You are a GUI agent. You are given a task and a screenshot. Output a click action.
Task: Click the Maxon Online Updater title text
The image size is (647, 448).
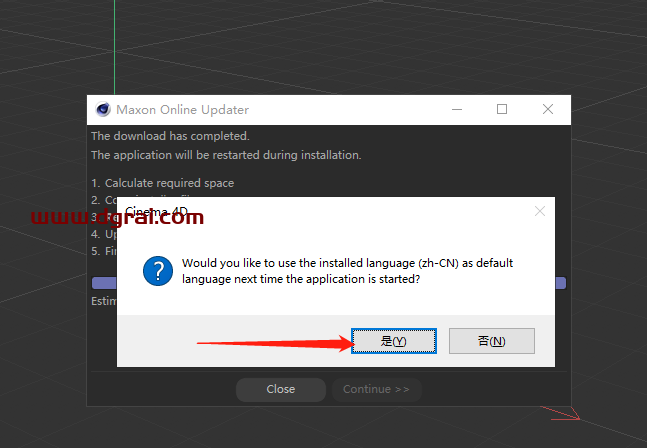182,110
